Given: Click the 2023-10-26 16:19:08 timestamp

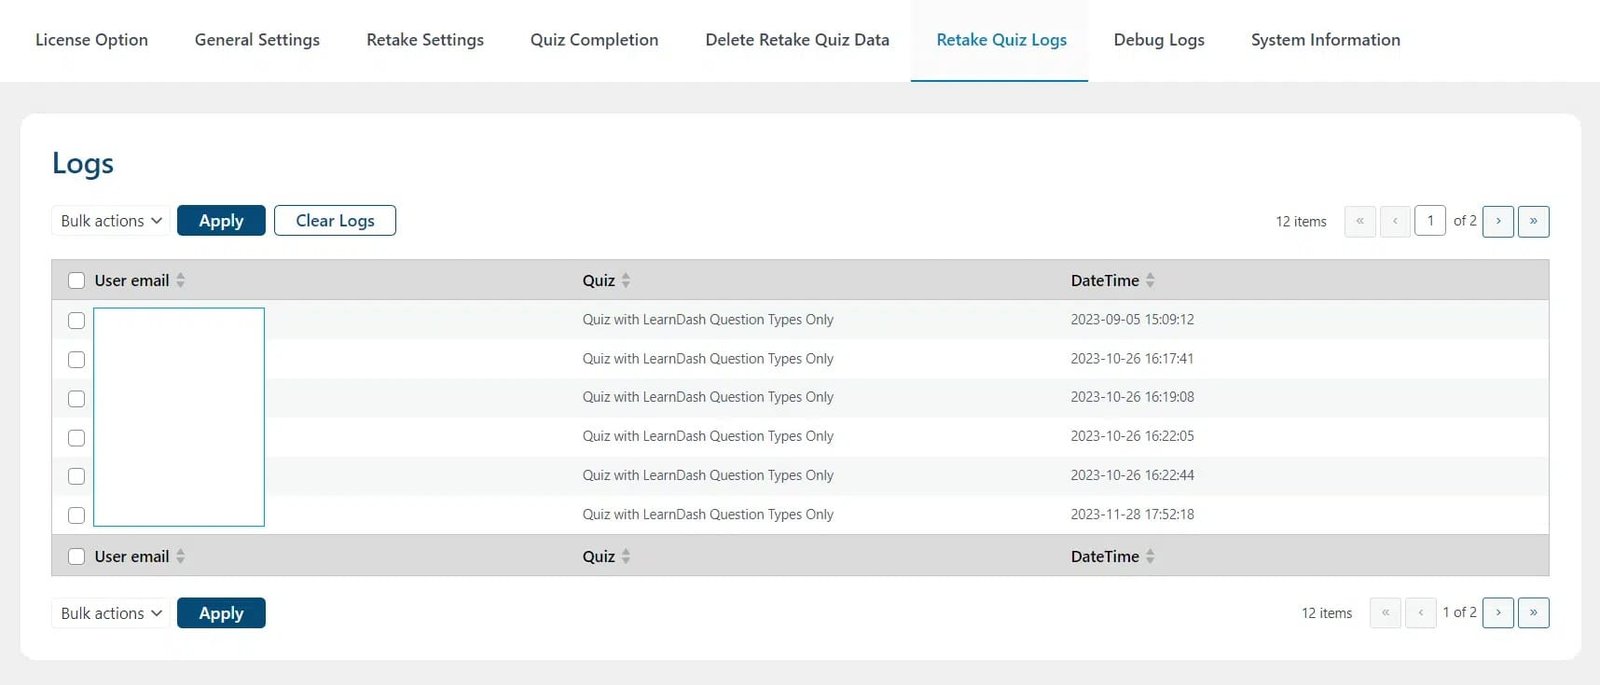Looking at the screenshot, I should [1132, 397].
